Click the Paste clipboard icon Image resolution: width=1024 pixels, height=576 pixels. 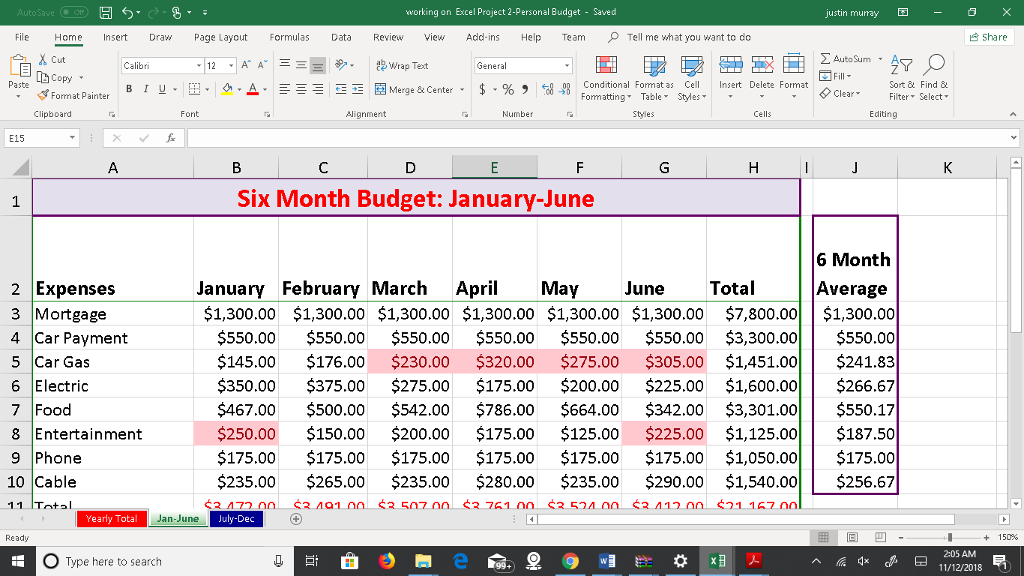point(19,66)
